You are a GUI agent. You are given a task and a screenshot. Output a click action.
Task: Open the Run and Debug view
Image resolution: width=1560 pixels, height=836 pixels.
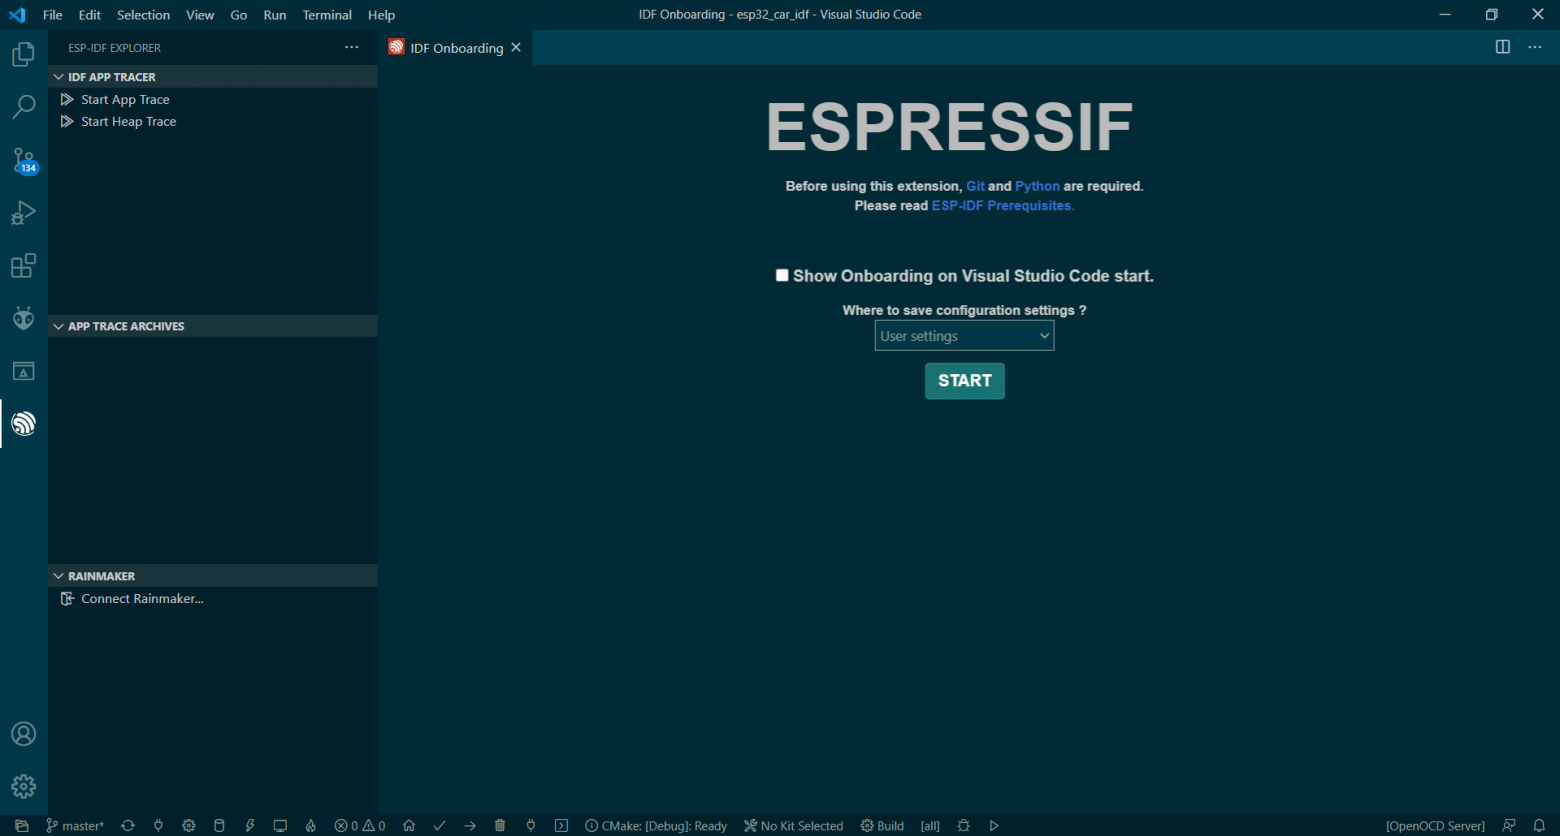[x=23, y=212]
